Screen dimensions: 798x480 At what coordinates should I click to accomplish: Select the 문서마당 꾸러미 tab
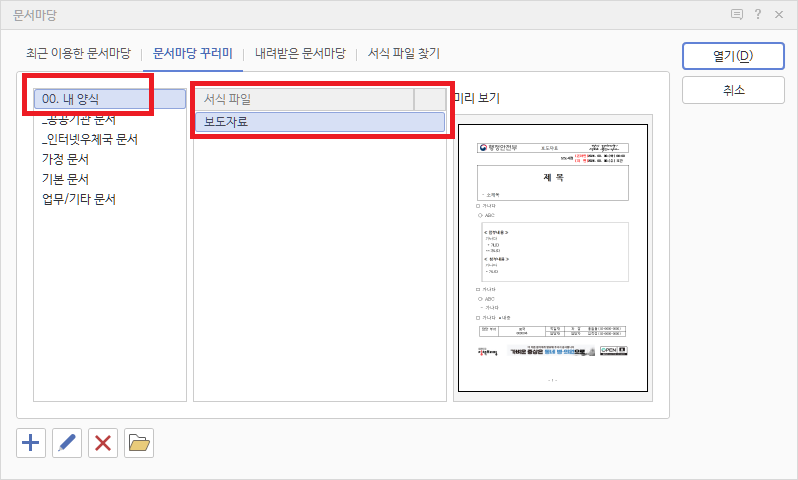(x=193, y=53)
